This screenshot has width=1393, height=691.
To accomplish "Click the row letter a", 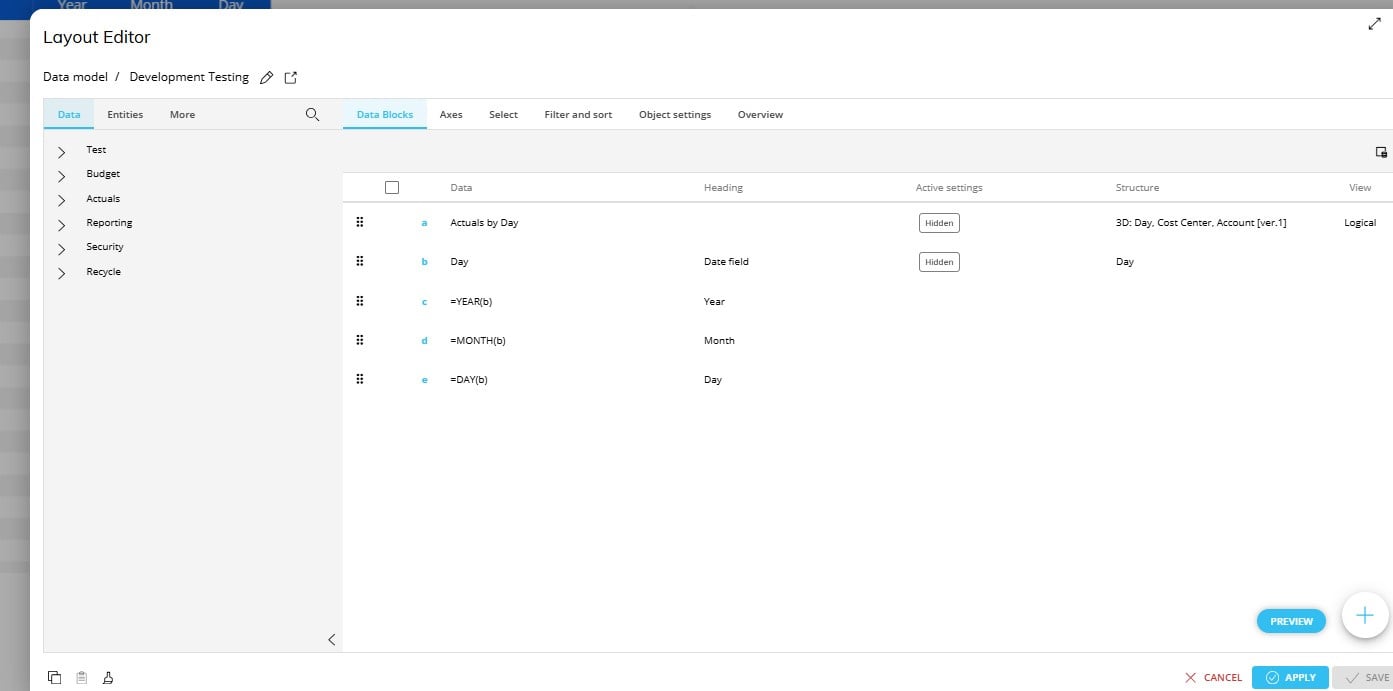I will (x=424, y=223).
